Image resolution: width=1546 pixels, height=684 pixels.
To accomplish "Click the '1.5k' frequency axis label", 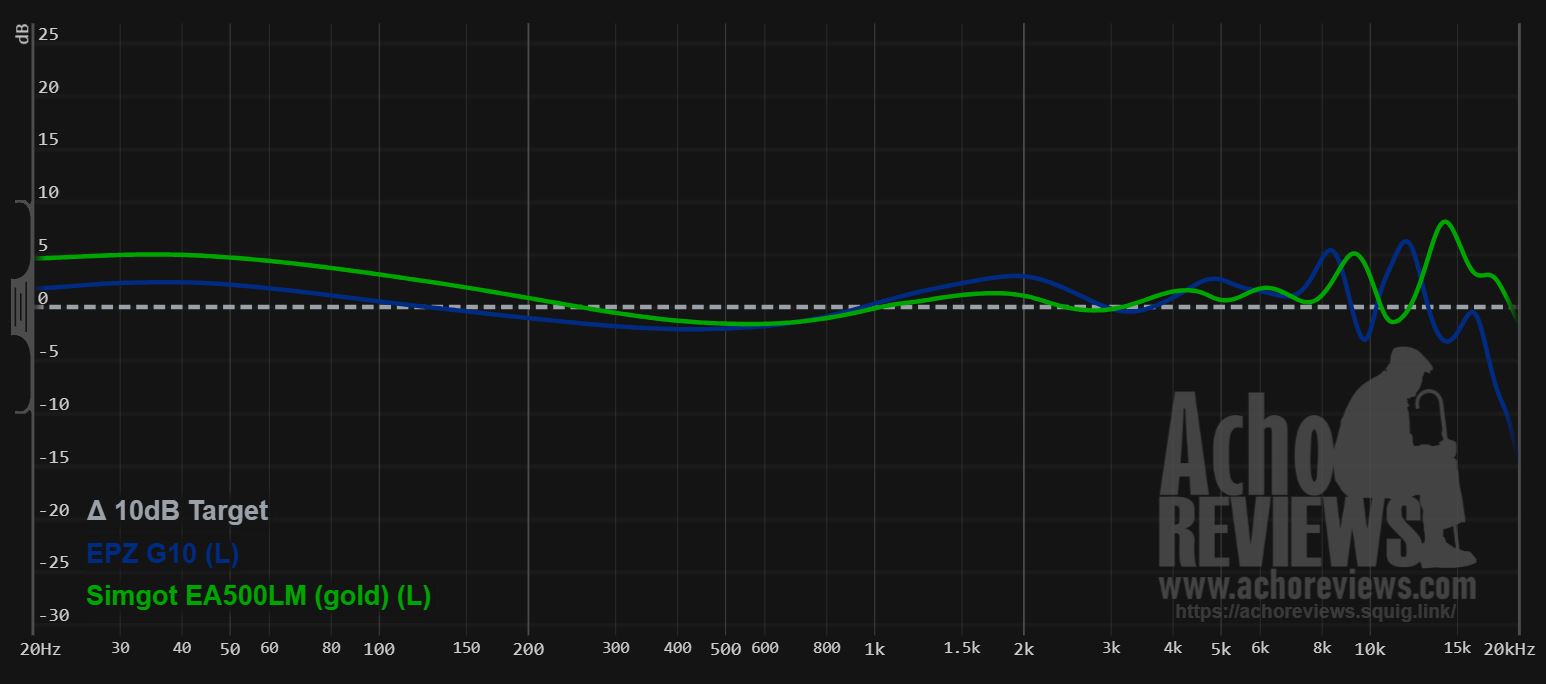I will (962, 648).
